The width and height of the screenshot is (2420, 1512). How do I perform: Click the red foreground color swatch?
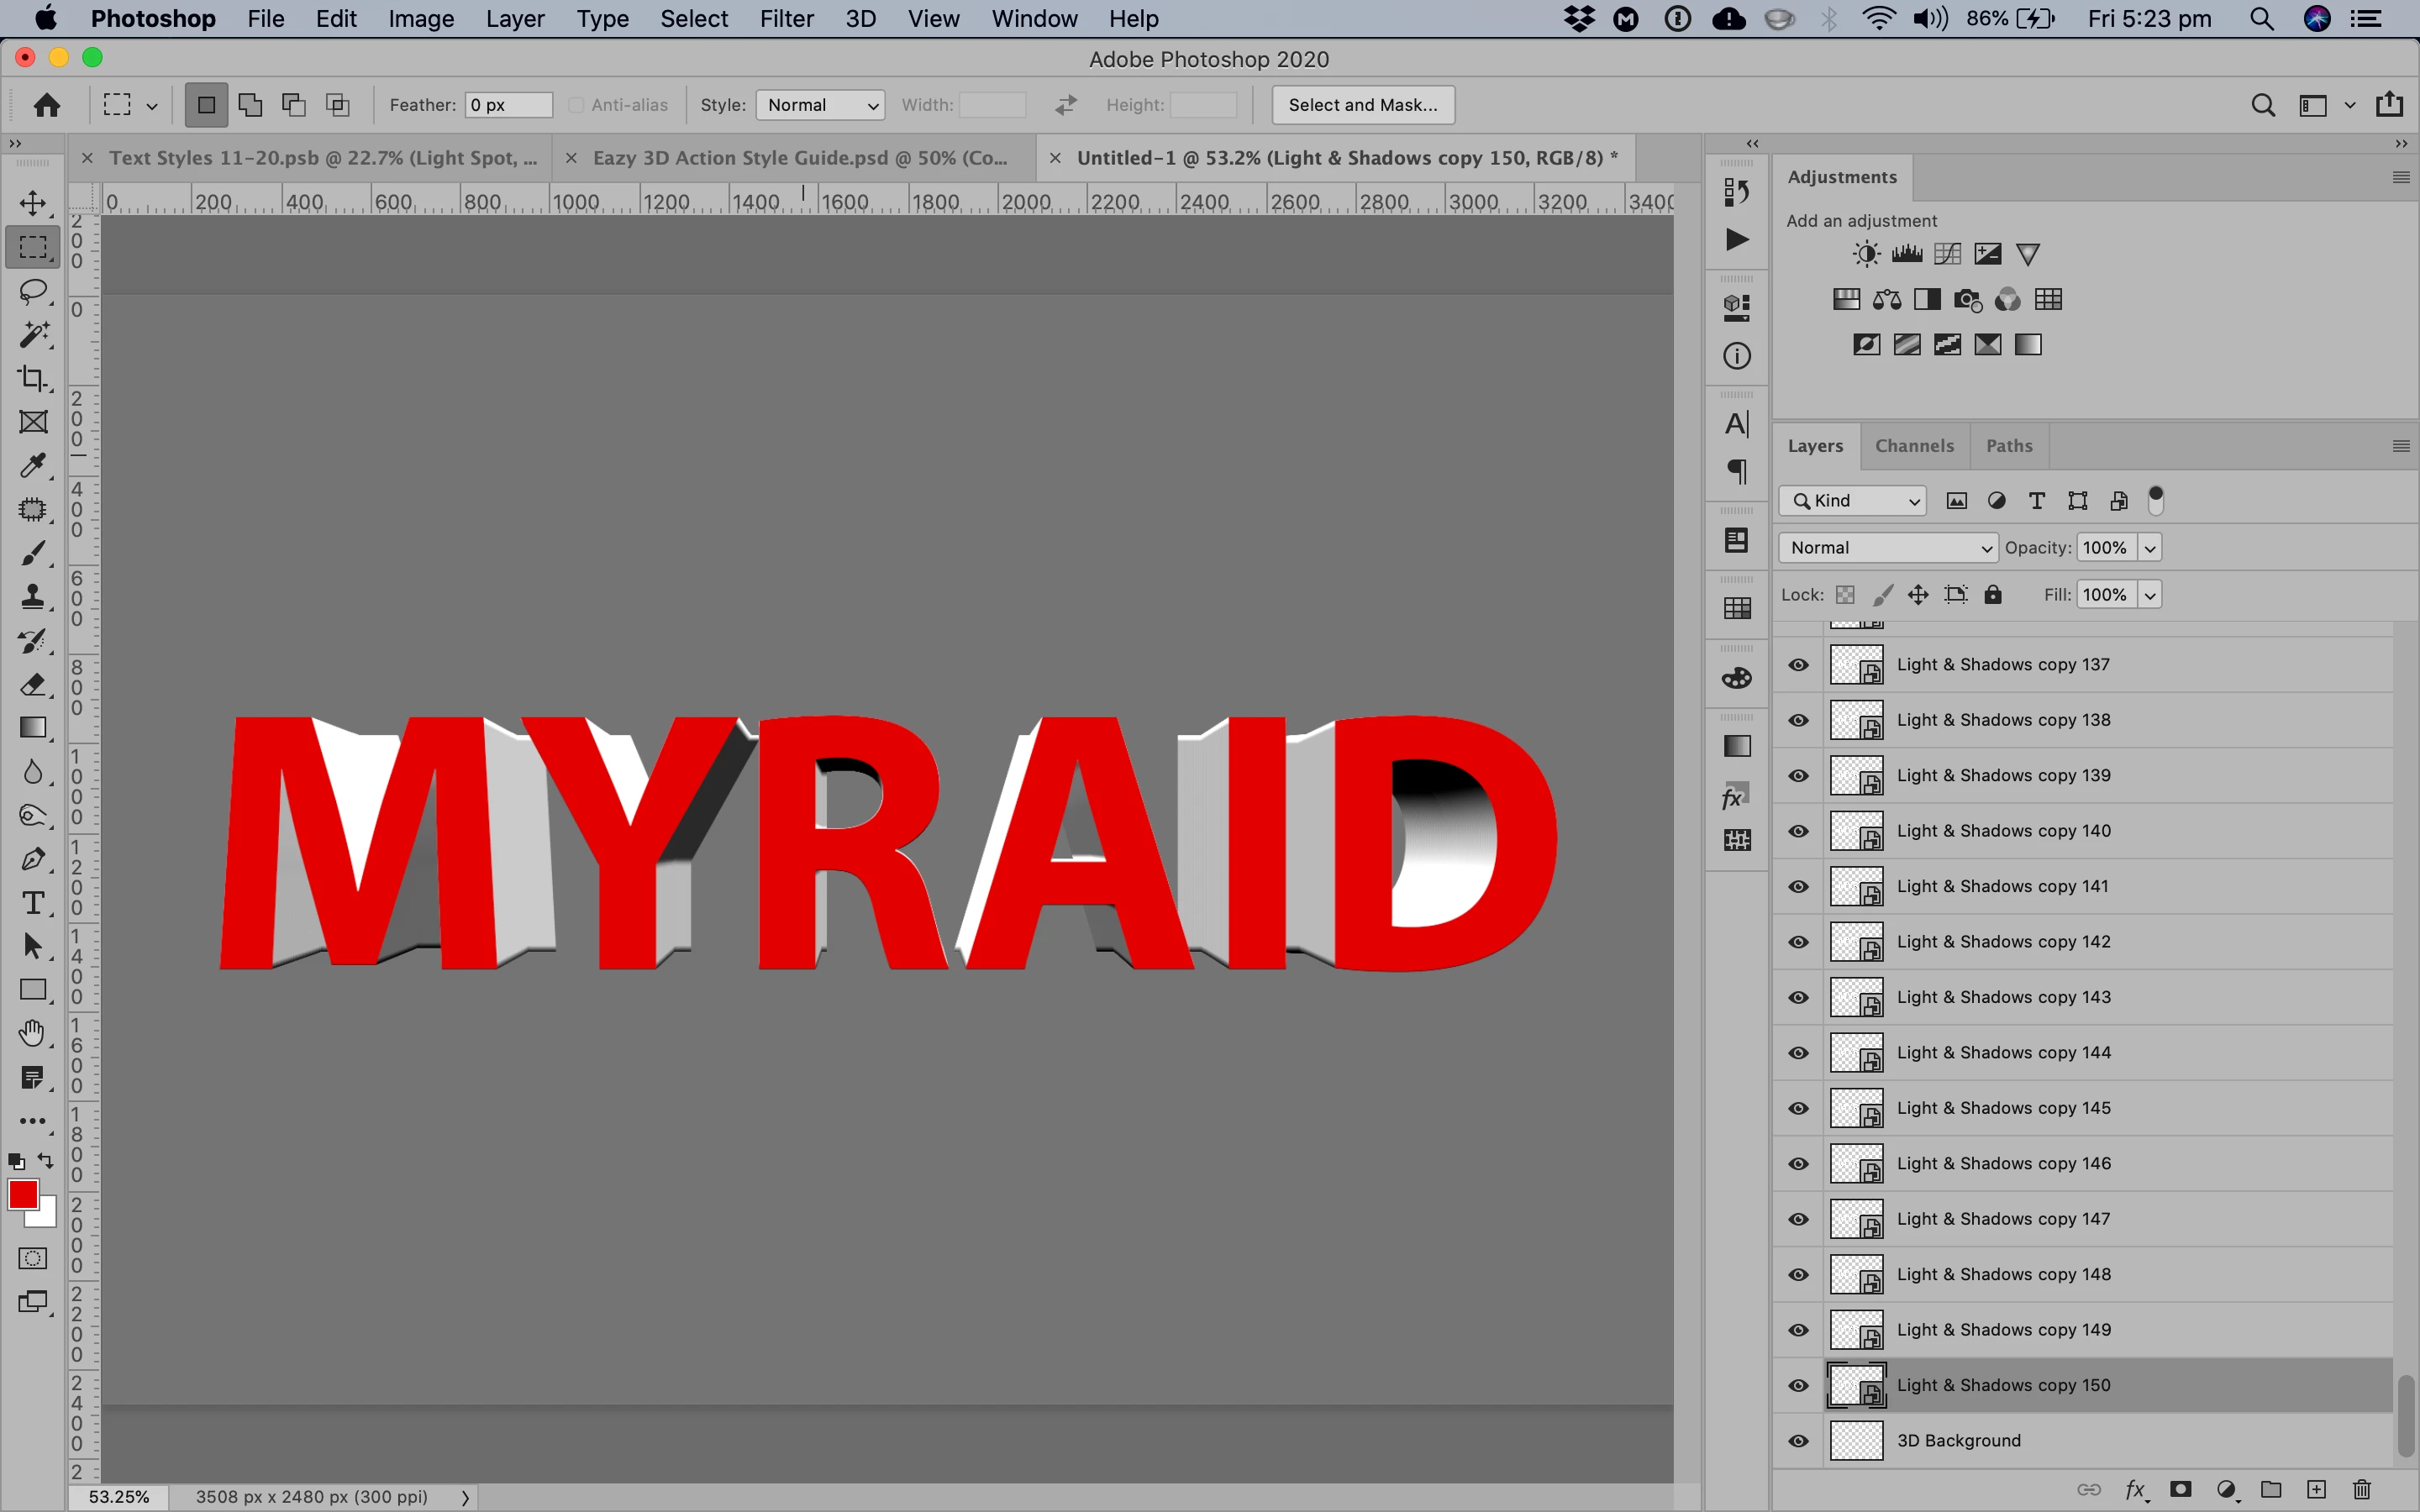pos(22,1194)
